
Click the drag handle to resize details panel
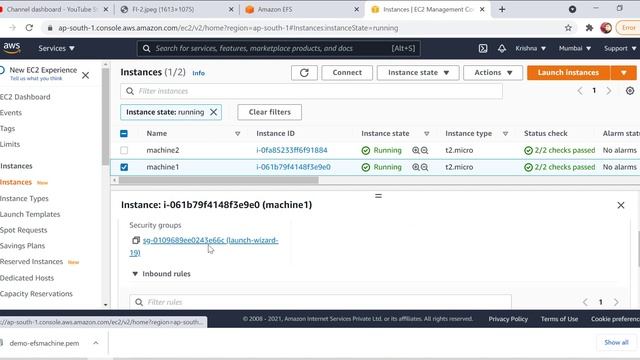(x=378, y=196)
